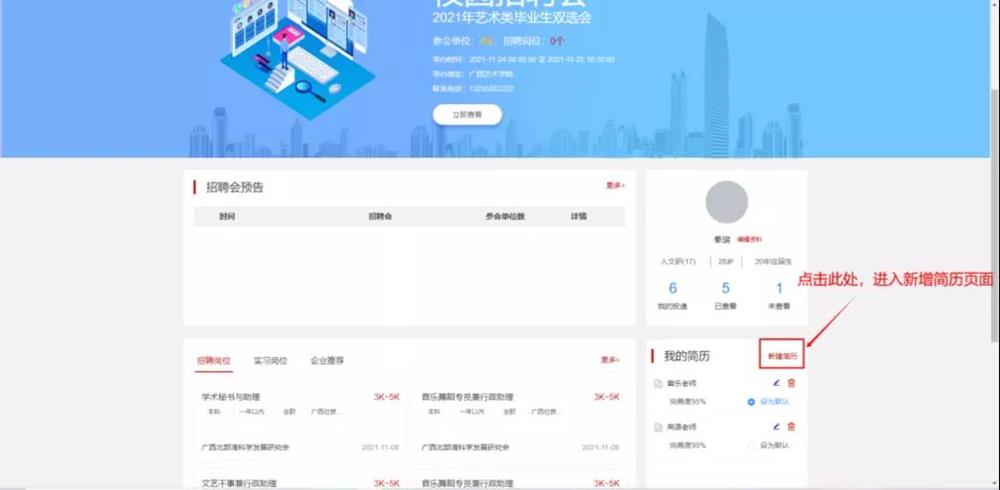Click the document icon beside 英语老师
Viewport: 1000px width, 490px height.
point(657,427)
